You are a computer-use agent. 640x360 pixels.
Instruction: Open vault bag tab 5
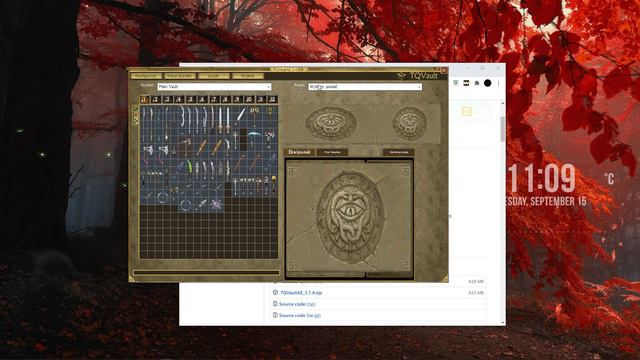pyautogui.click(x=190, y=99)
